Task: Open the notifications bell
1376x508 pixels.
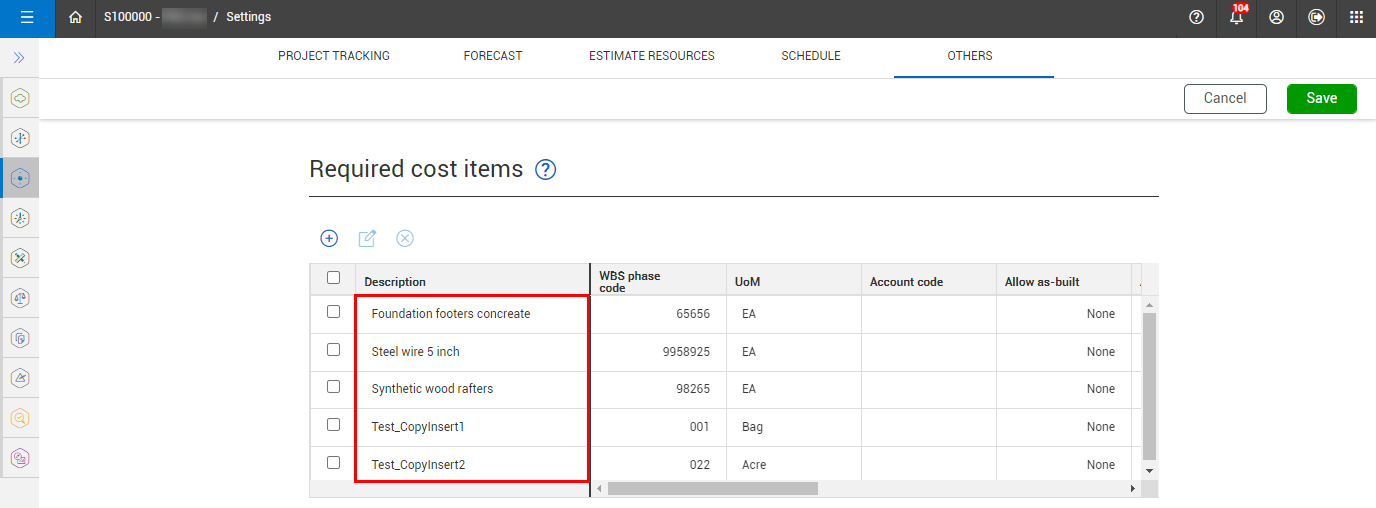Action: pos(1237,17)
